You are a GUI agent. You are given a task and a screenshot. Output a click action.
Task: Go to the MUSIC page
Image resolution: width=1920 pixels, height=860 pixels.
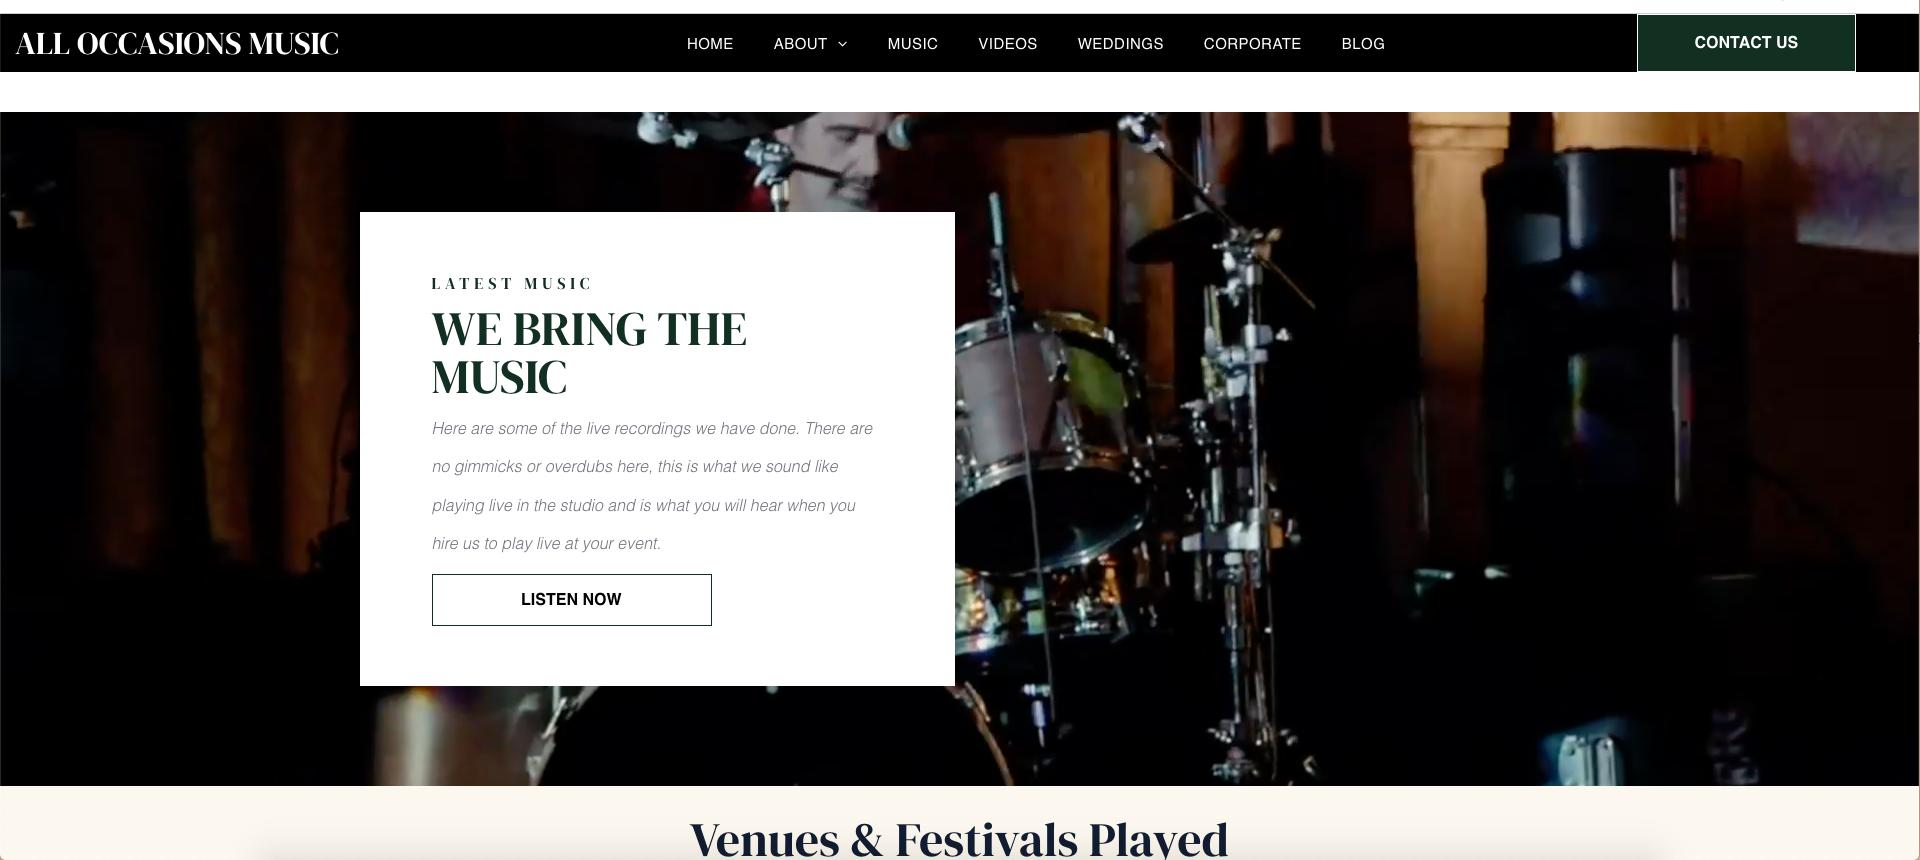[x=912, y=44]
